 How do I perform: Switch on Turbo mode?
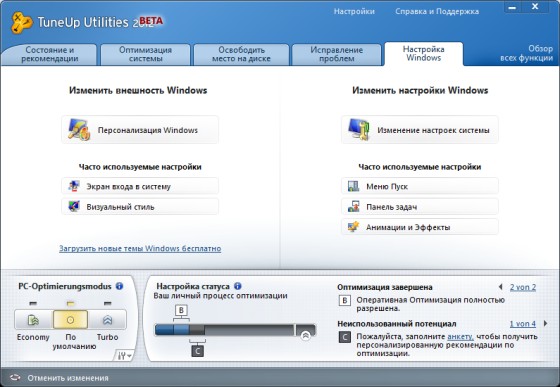108,320
